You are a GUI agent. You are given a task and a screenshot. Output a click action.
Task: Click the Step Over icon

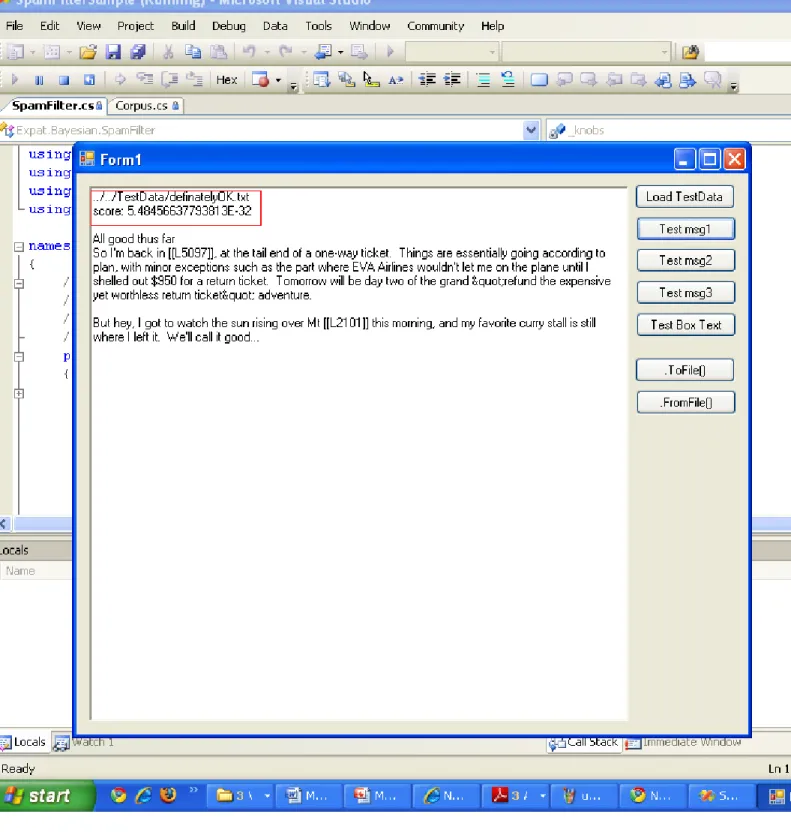(170, 80)
